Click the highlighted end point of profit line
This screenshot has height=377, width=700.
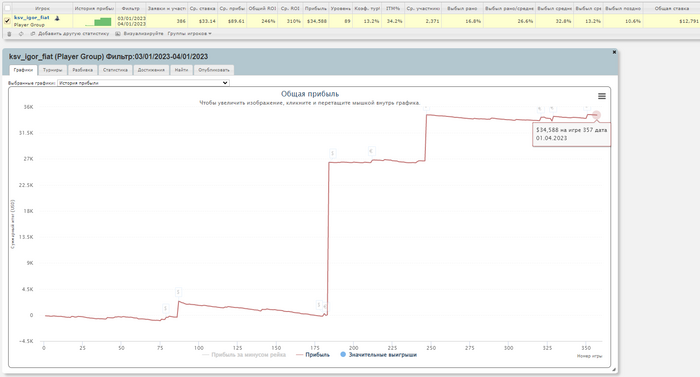(596, 115)
